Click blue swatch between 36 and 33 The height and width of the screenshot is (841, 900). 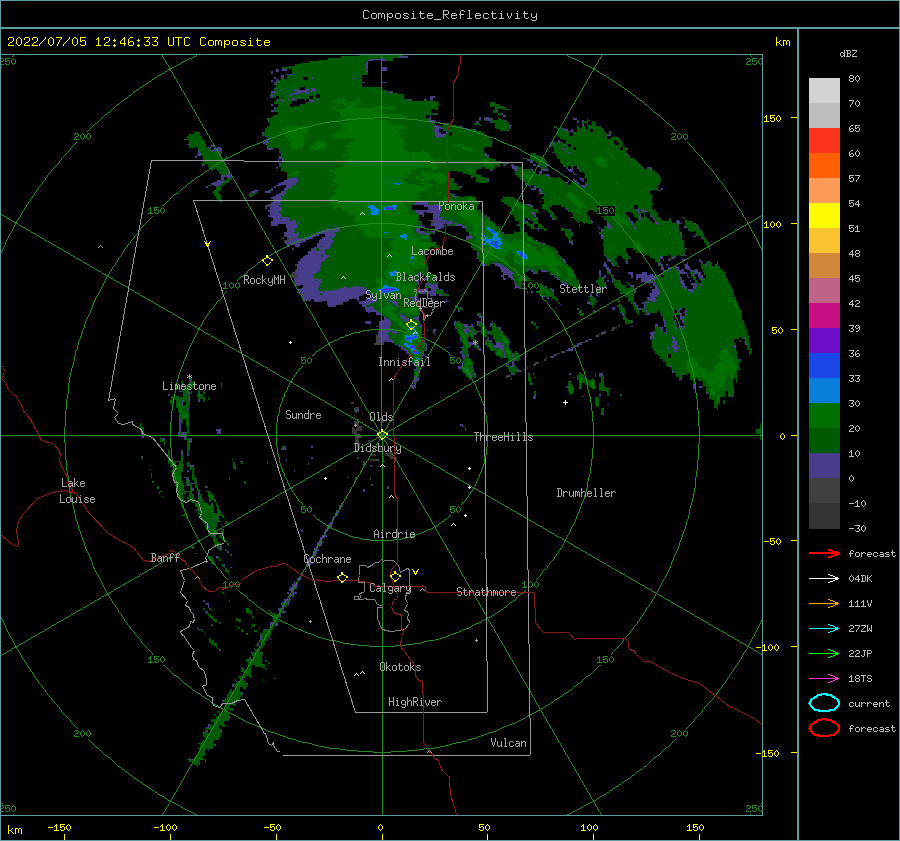tap(824, 366)
